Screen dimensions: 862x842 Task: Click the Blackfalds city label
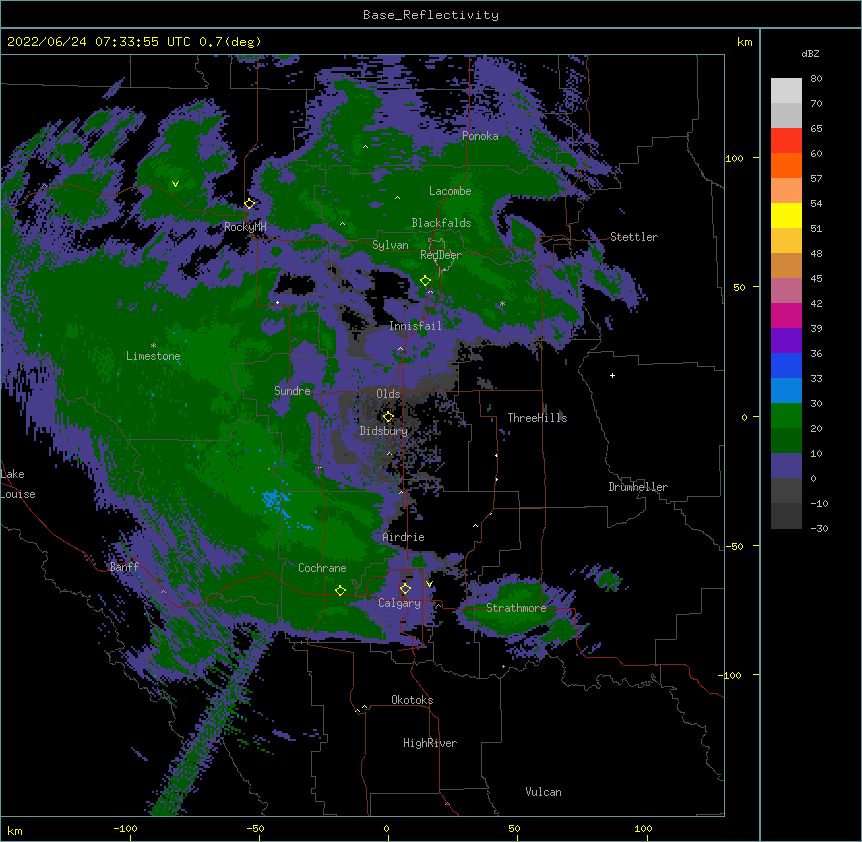[x=441, y=223]
